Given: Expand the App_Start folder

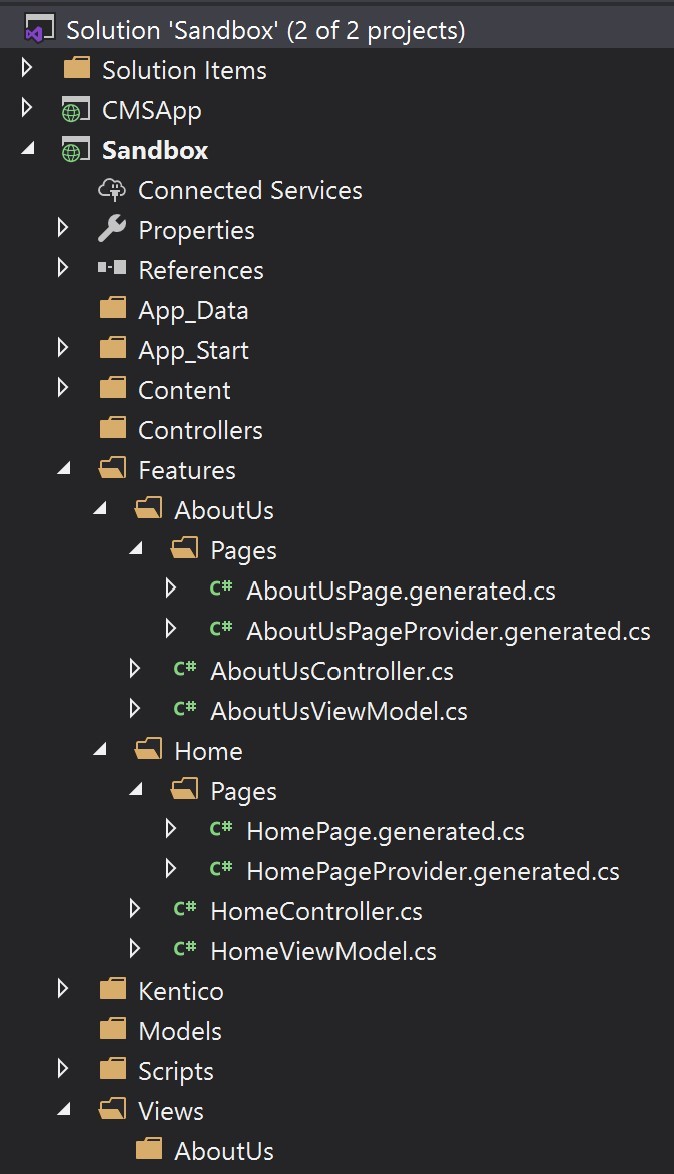Looking at the screenshot, I should point(63,348).
